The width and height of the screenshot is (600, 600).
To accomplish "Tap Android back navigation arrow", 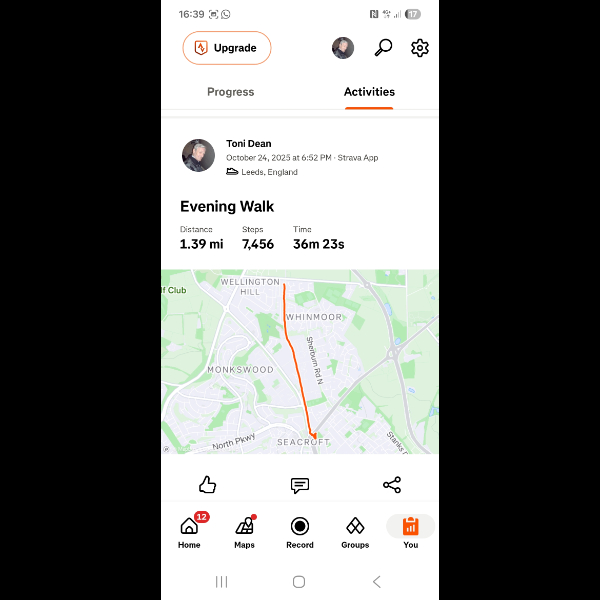I will [377, 582].
